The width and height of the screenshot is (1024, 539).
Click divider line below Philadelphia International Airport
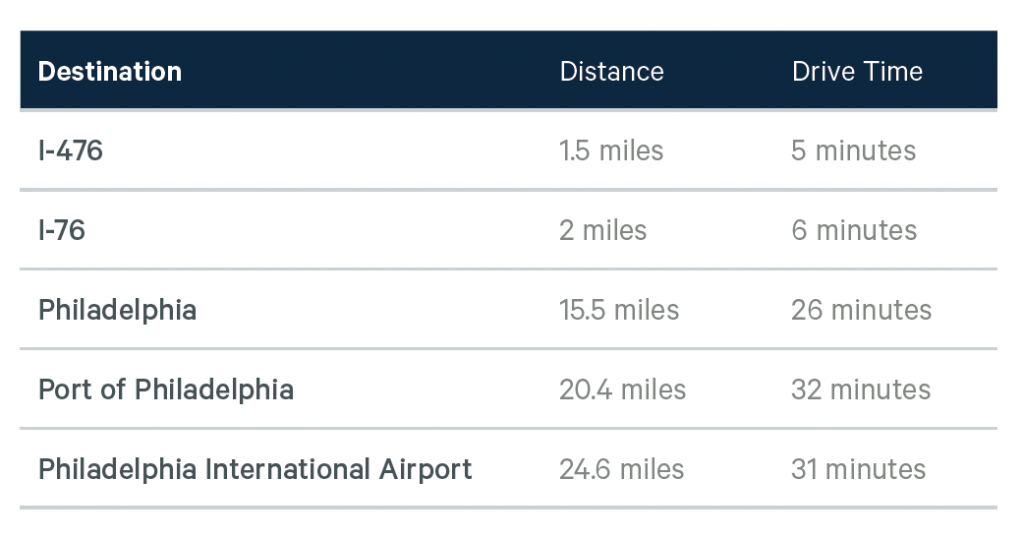(x=508, y=508)
